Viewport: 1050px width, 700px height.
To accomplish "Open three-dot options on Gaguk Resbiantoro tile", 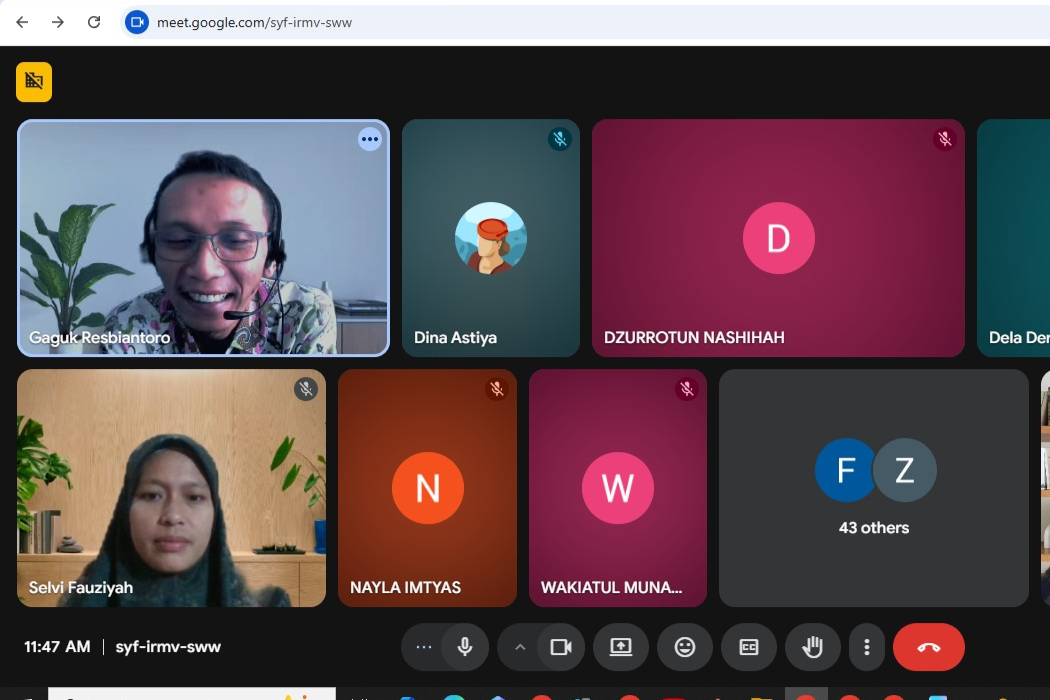I will point(370,140).
